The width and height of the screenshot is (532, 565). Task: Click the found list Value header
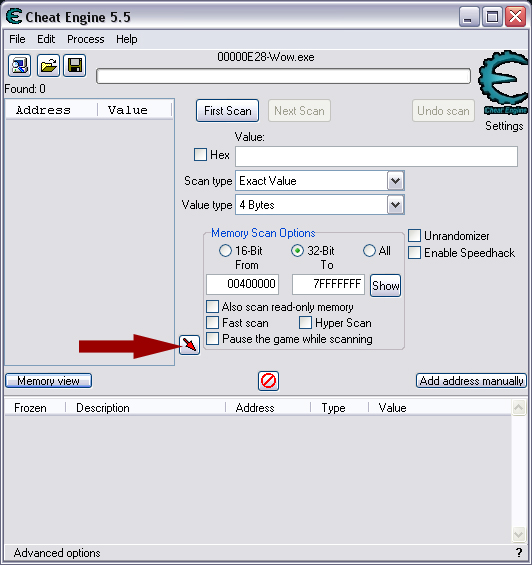[134, 110]
